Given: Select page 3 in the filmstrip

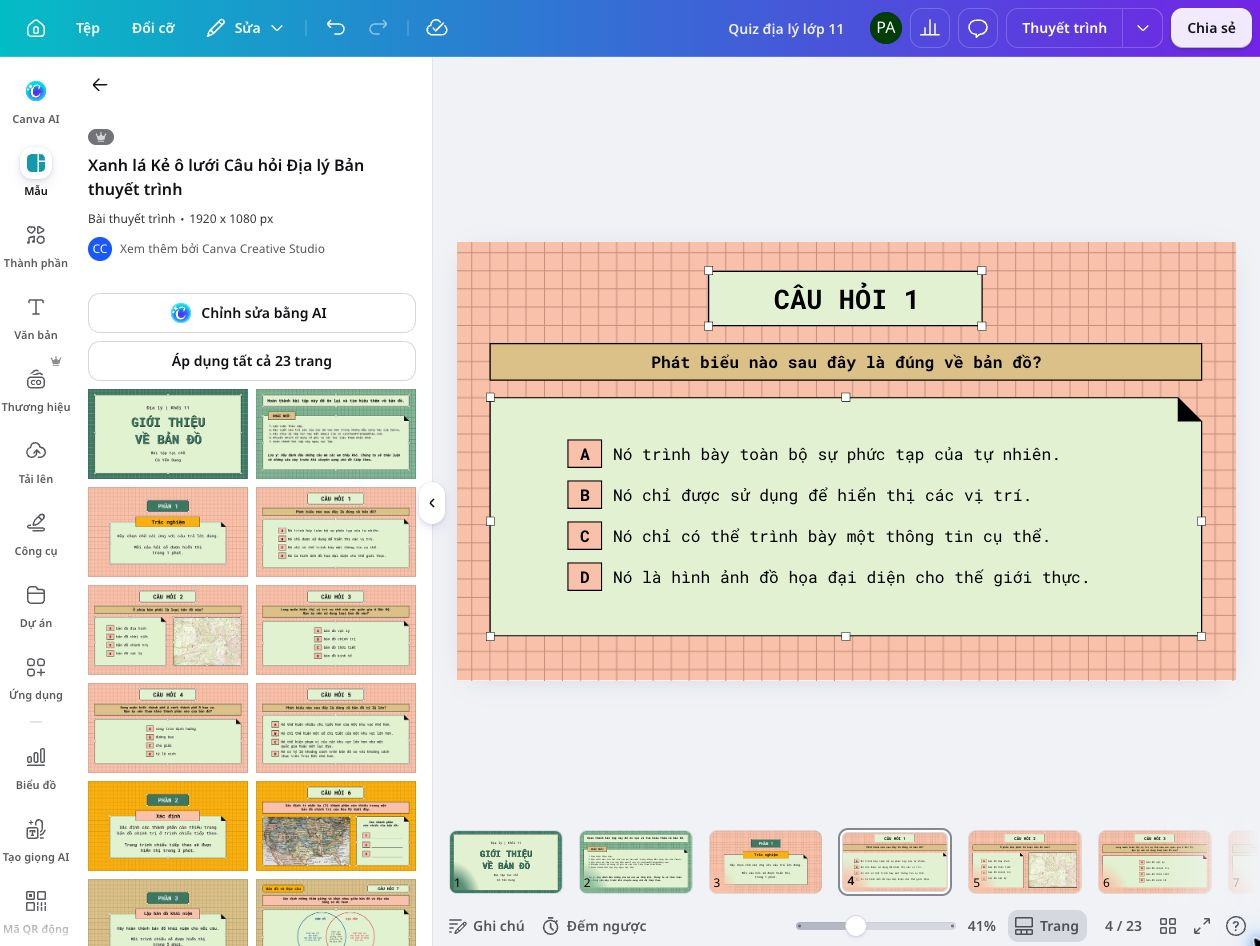Looking at the screenshot, I should (765, 862).
